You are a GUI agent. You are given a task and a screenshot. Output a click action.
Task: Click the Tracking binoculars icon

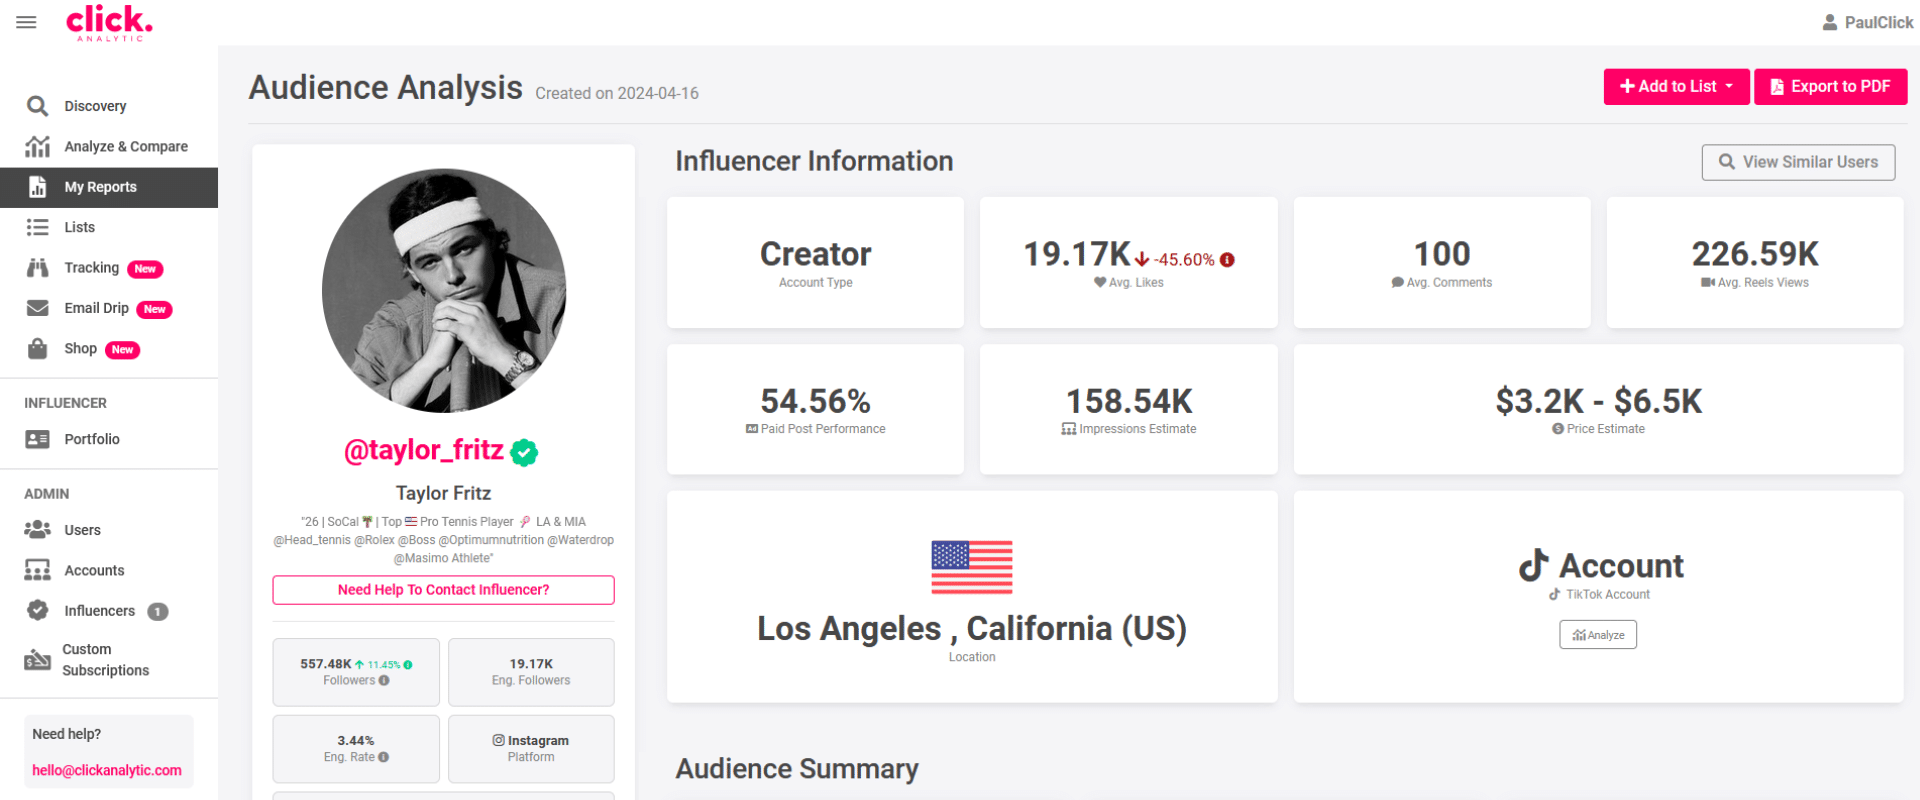pos(37,268)
